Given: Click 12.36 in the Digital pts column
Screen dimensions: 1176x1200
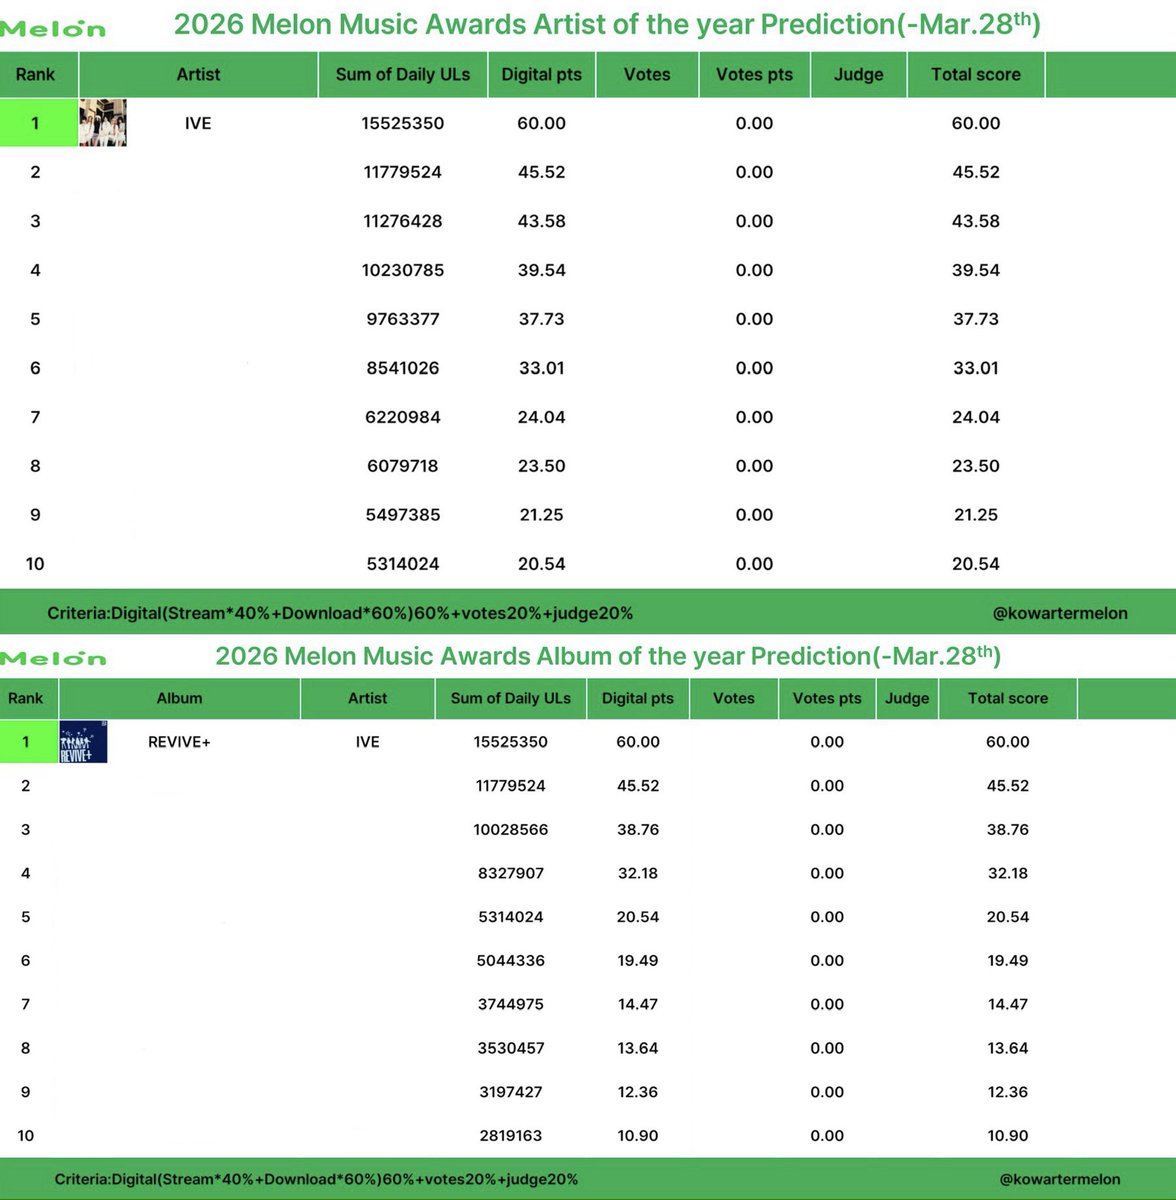Looking at the screenshot, I should (638, 1092).
